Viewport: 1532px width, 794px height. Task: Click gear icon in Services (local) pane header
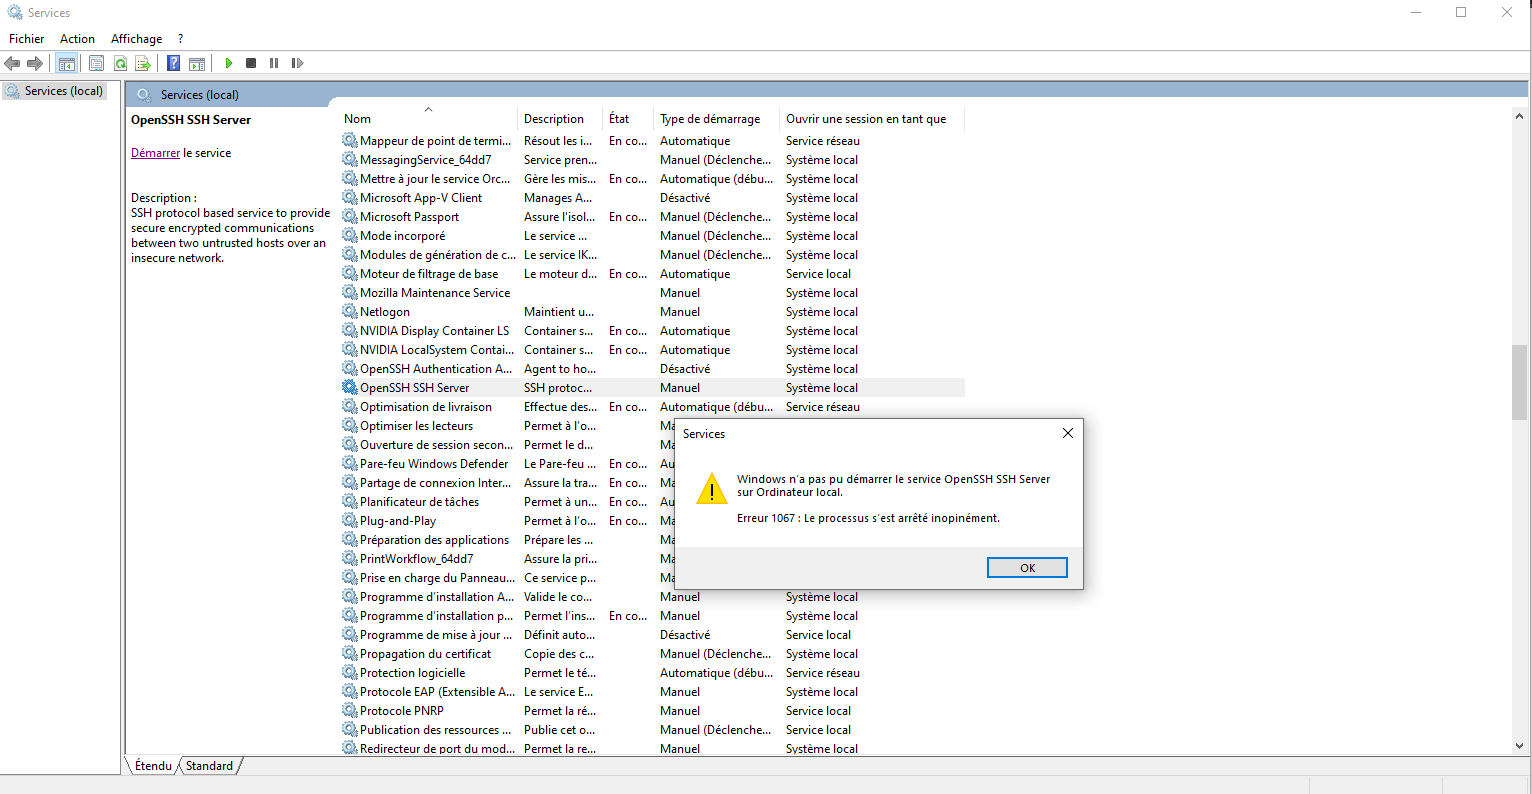[x=143, y=95]
